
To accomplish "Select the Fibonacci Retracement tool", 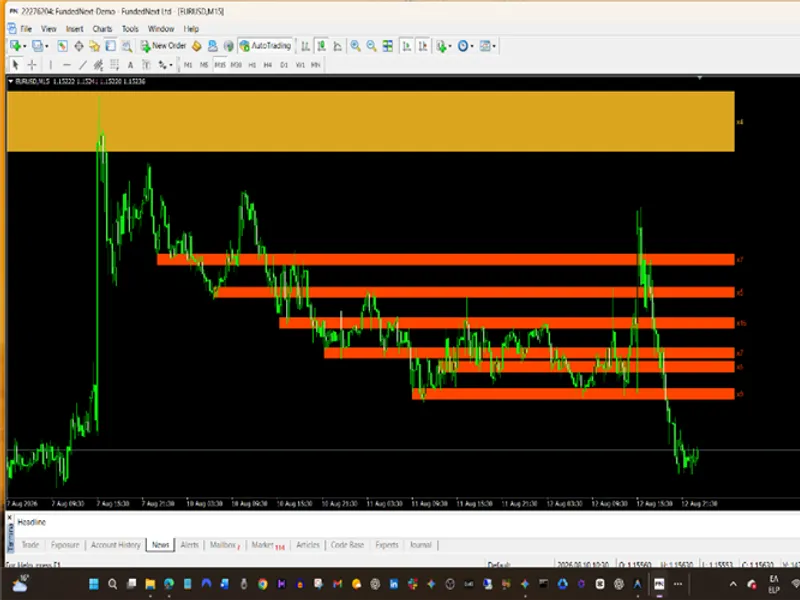I will (x=115, y=65).
